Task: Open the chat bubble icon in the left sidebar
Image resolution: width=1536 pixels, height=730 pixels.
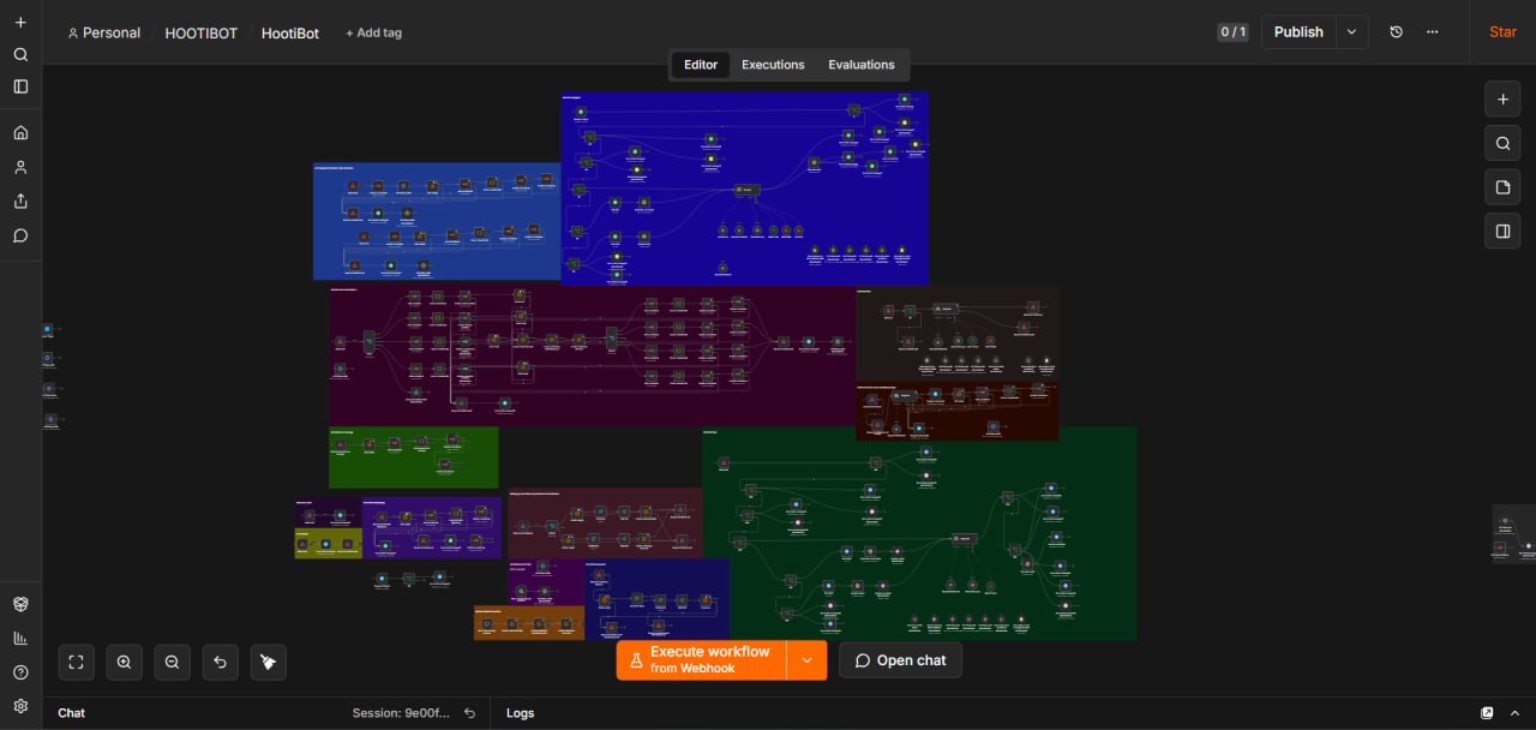Action: 20,236
